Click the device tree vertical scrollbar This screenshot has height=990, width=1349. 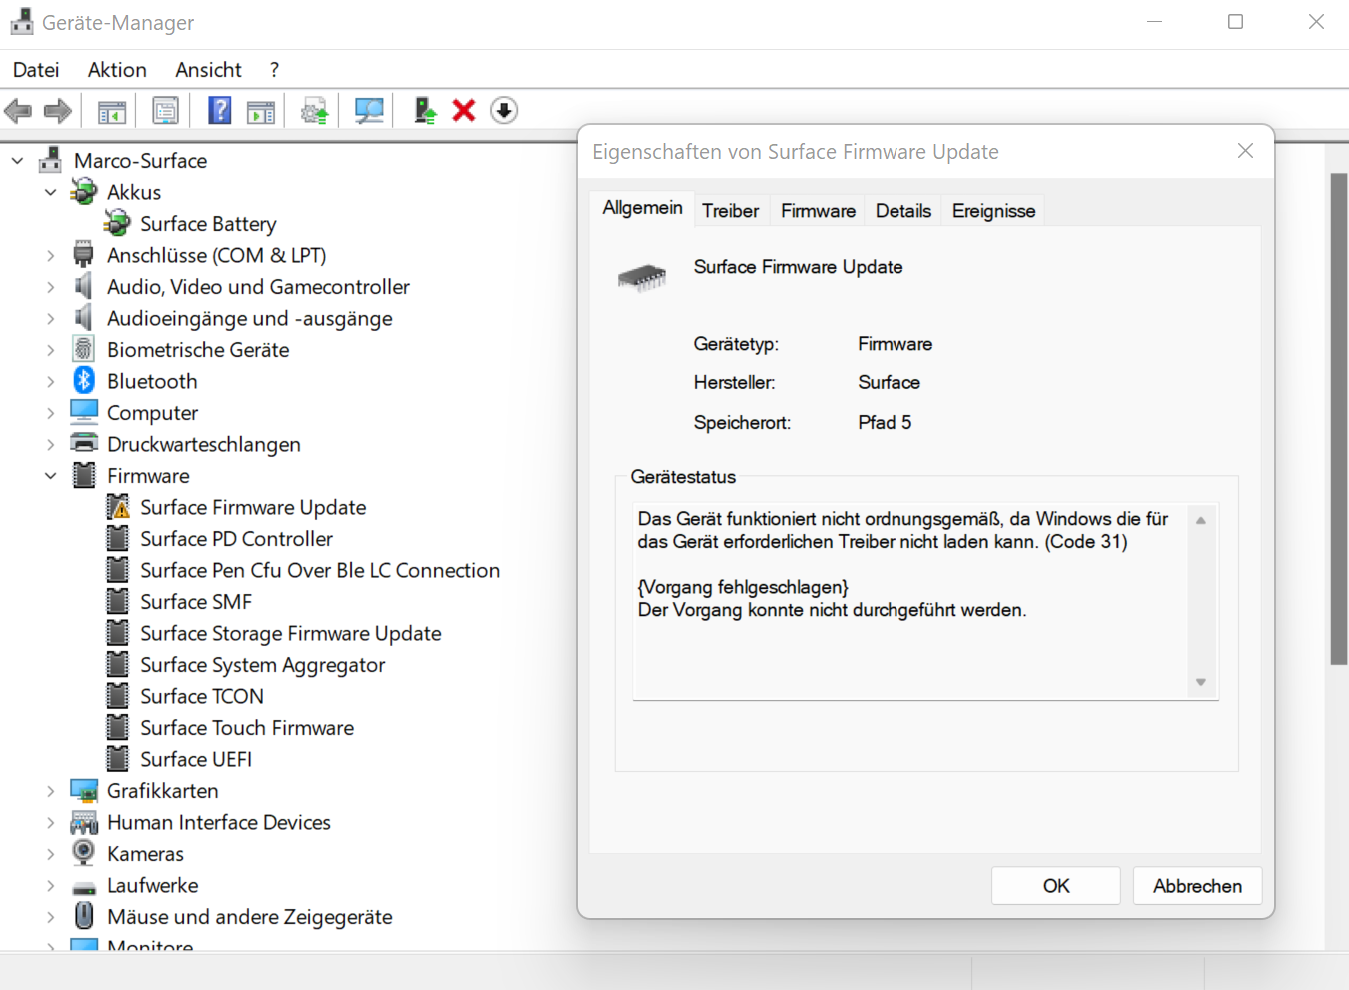[x=1339, y=418]
